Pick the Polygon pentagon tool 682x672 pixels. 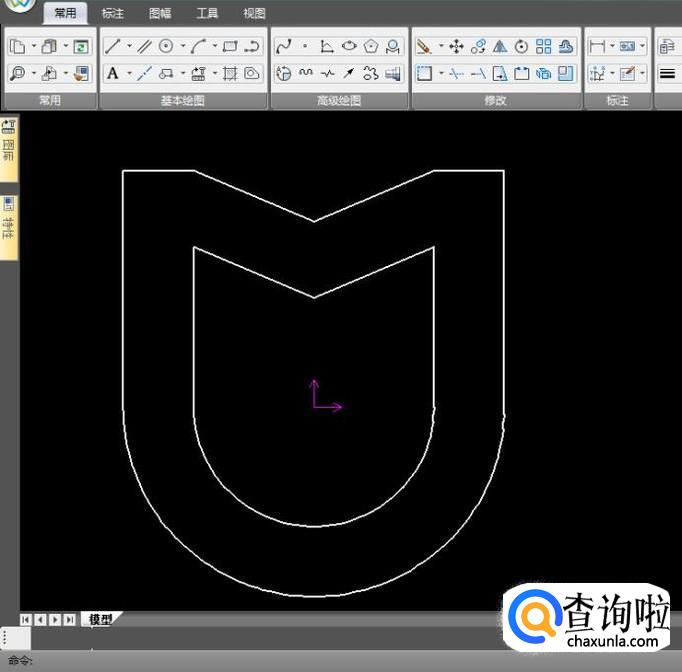(371, 46)
